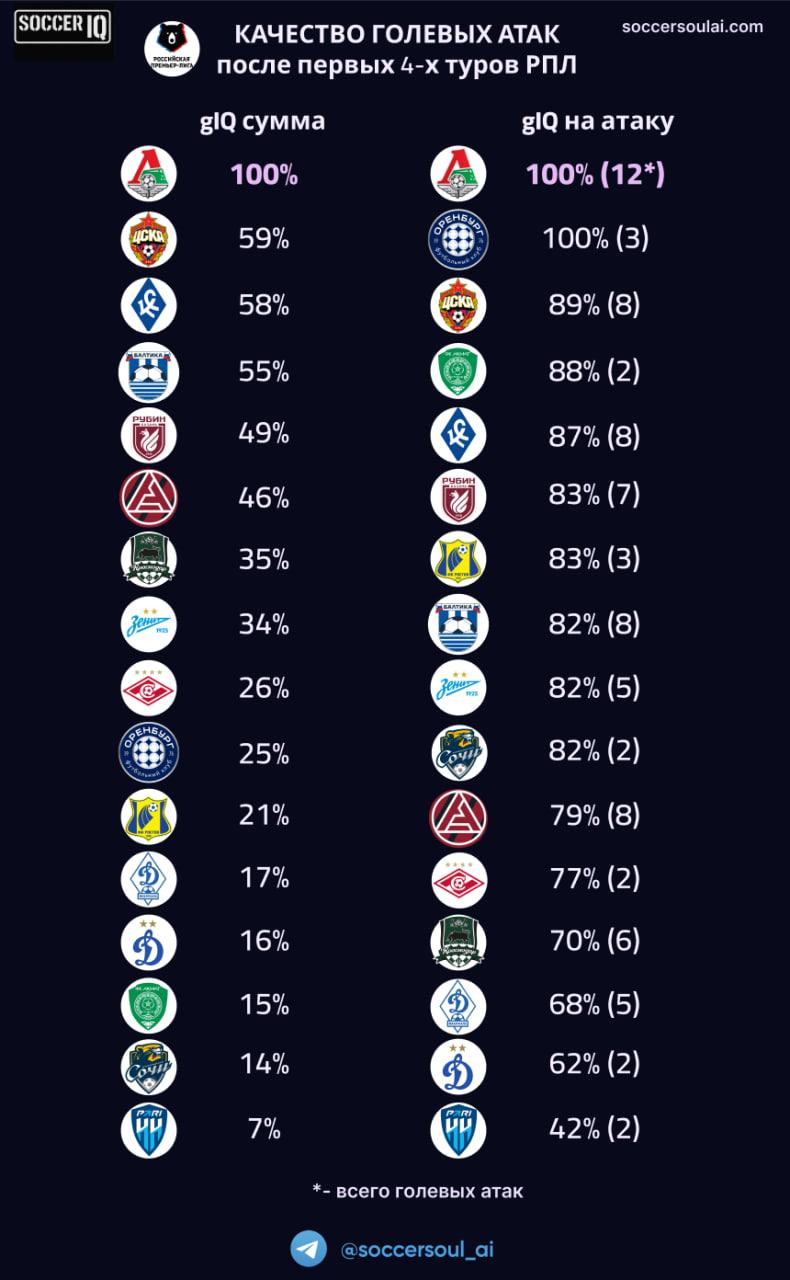Select the Pari NN logo next to 7%
The width and height of the screenshot is (790, 1280).
point(149,1130)
